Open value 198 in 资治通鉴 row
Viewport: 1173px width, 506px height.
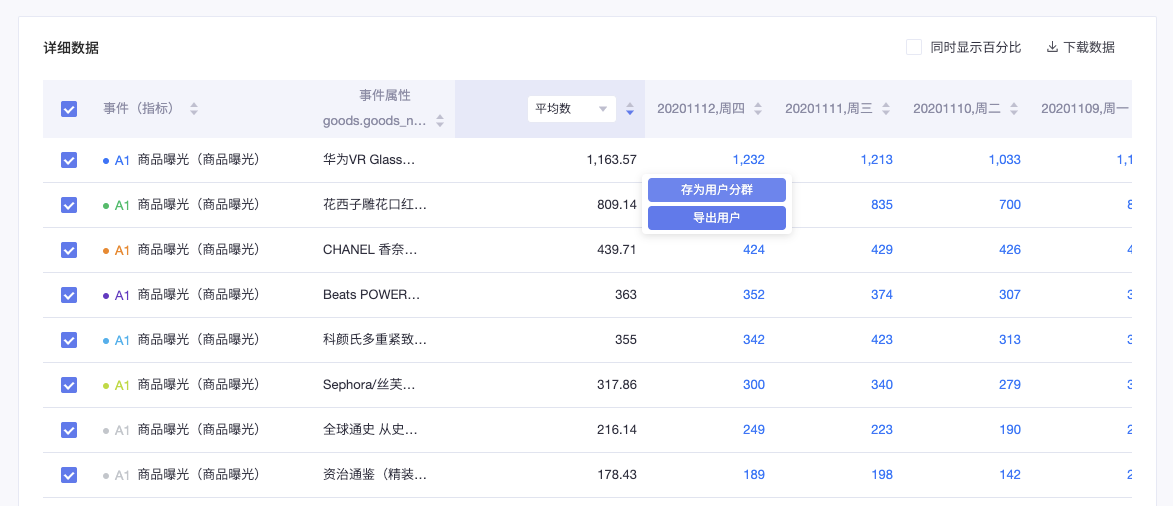click(882, 474)
